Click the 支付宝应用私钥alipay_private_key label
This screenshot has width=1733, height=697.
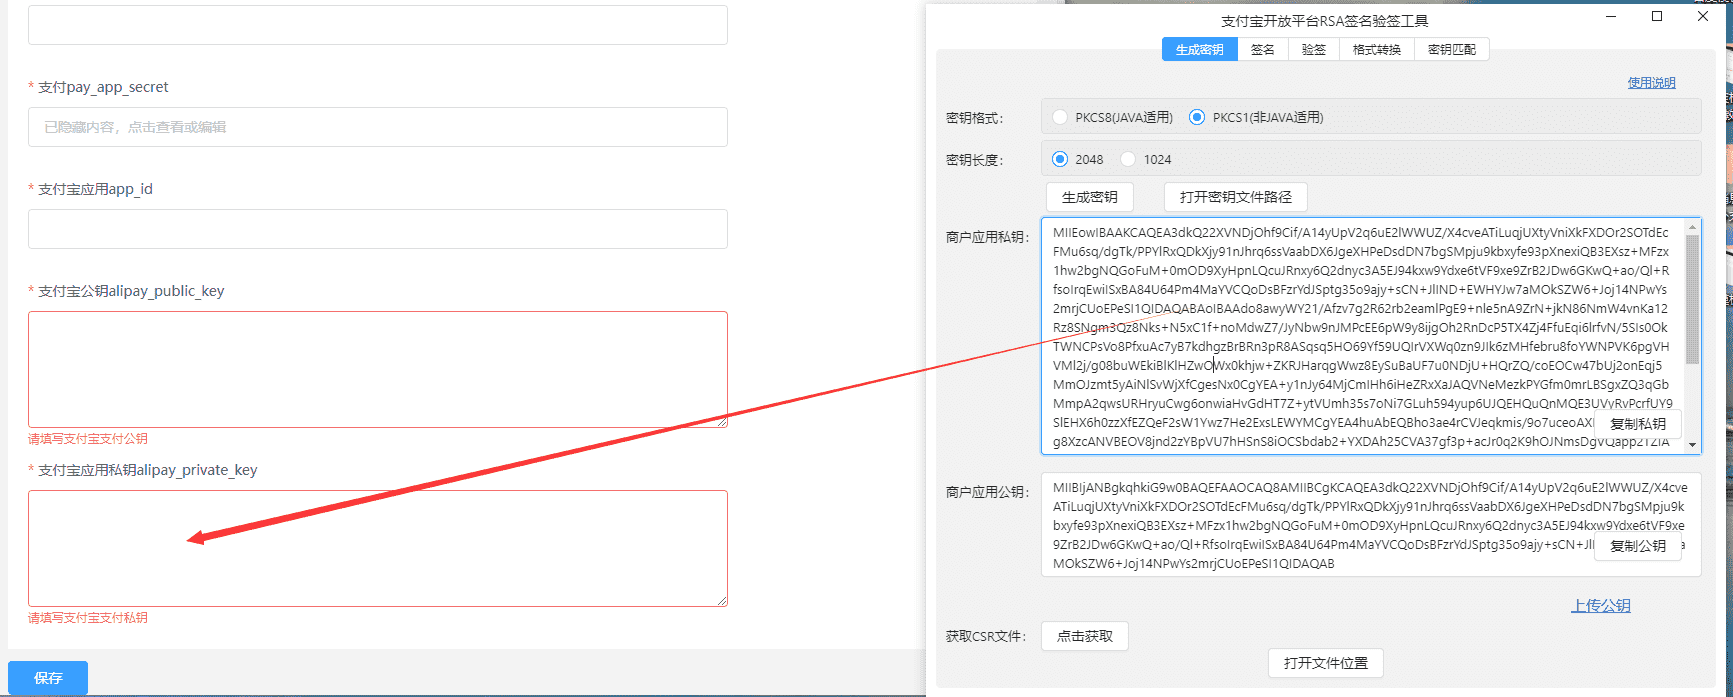[x=148, y=470]
